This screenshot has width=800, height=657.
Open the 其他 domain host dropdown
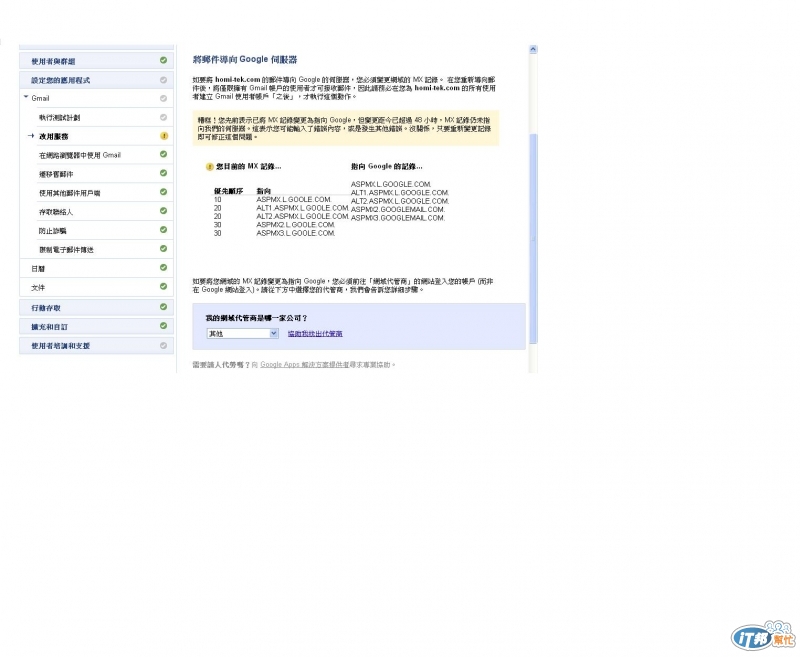[x=242, y=334]
